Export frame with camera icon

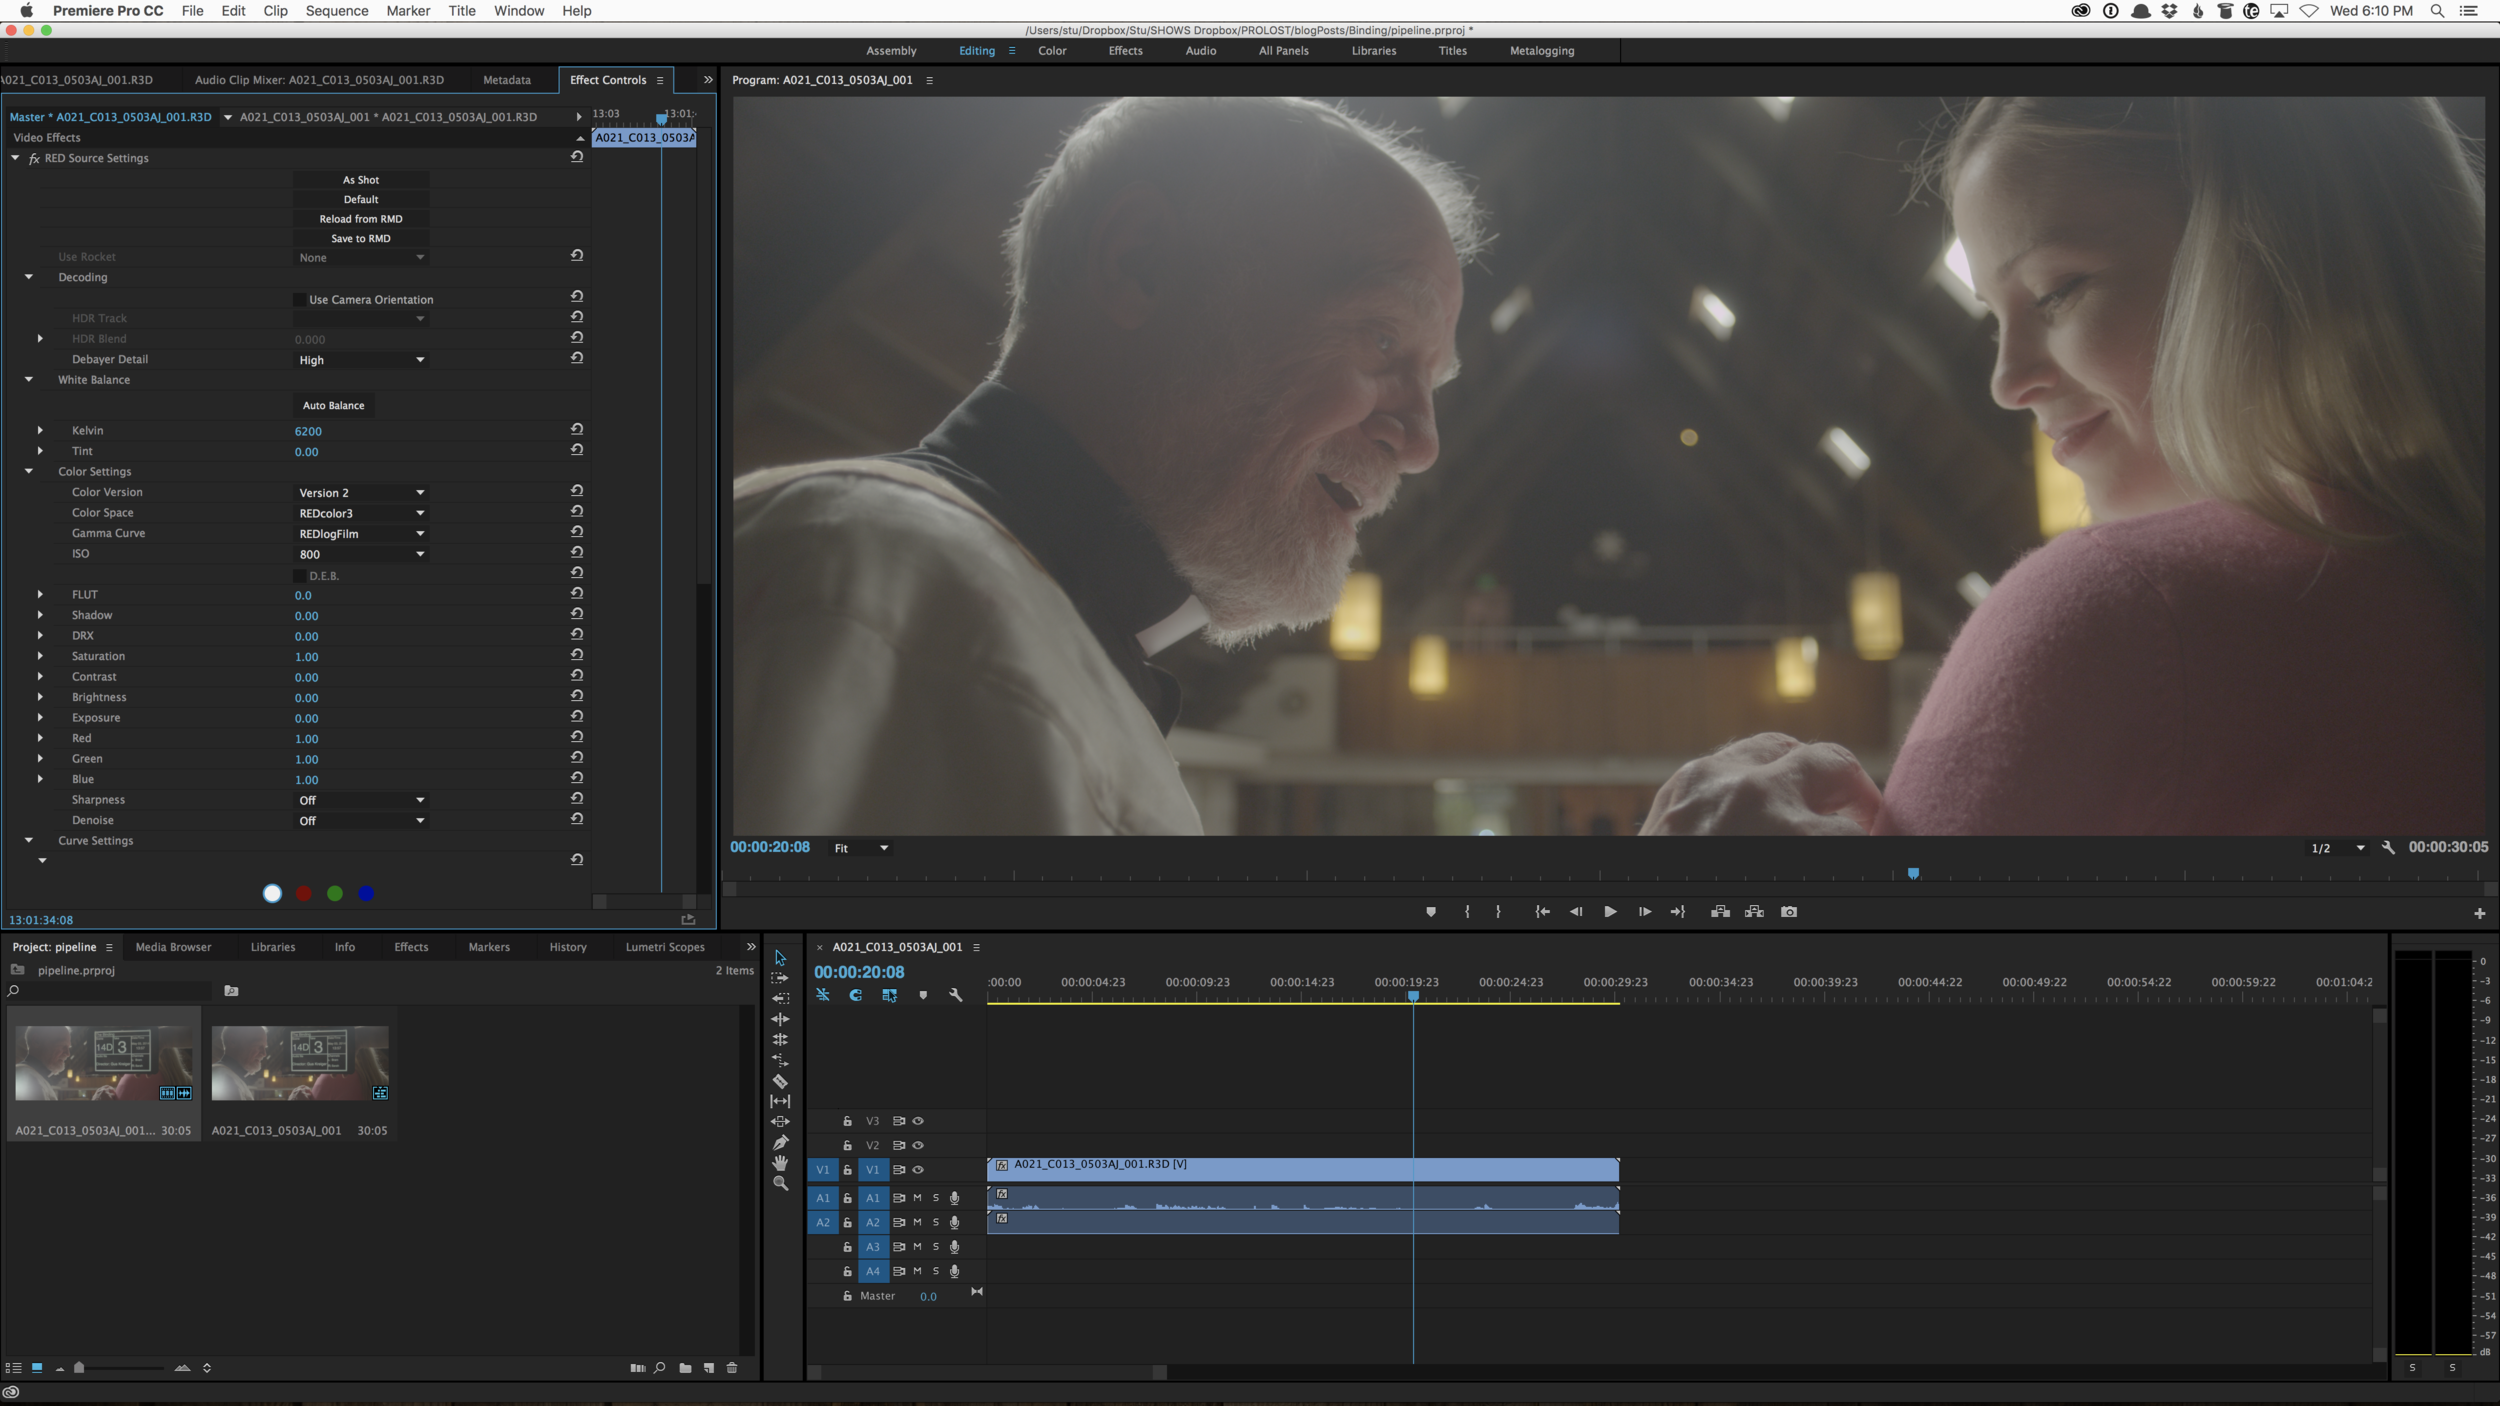pos(1789,912)
